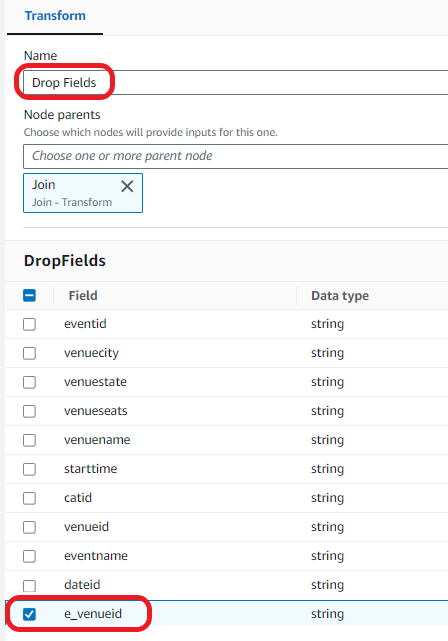Check the eventname field checkbox
This screenshot has width=448, height=641.
[29, 556]
